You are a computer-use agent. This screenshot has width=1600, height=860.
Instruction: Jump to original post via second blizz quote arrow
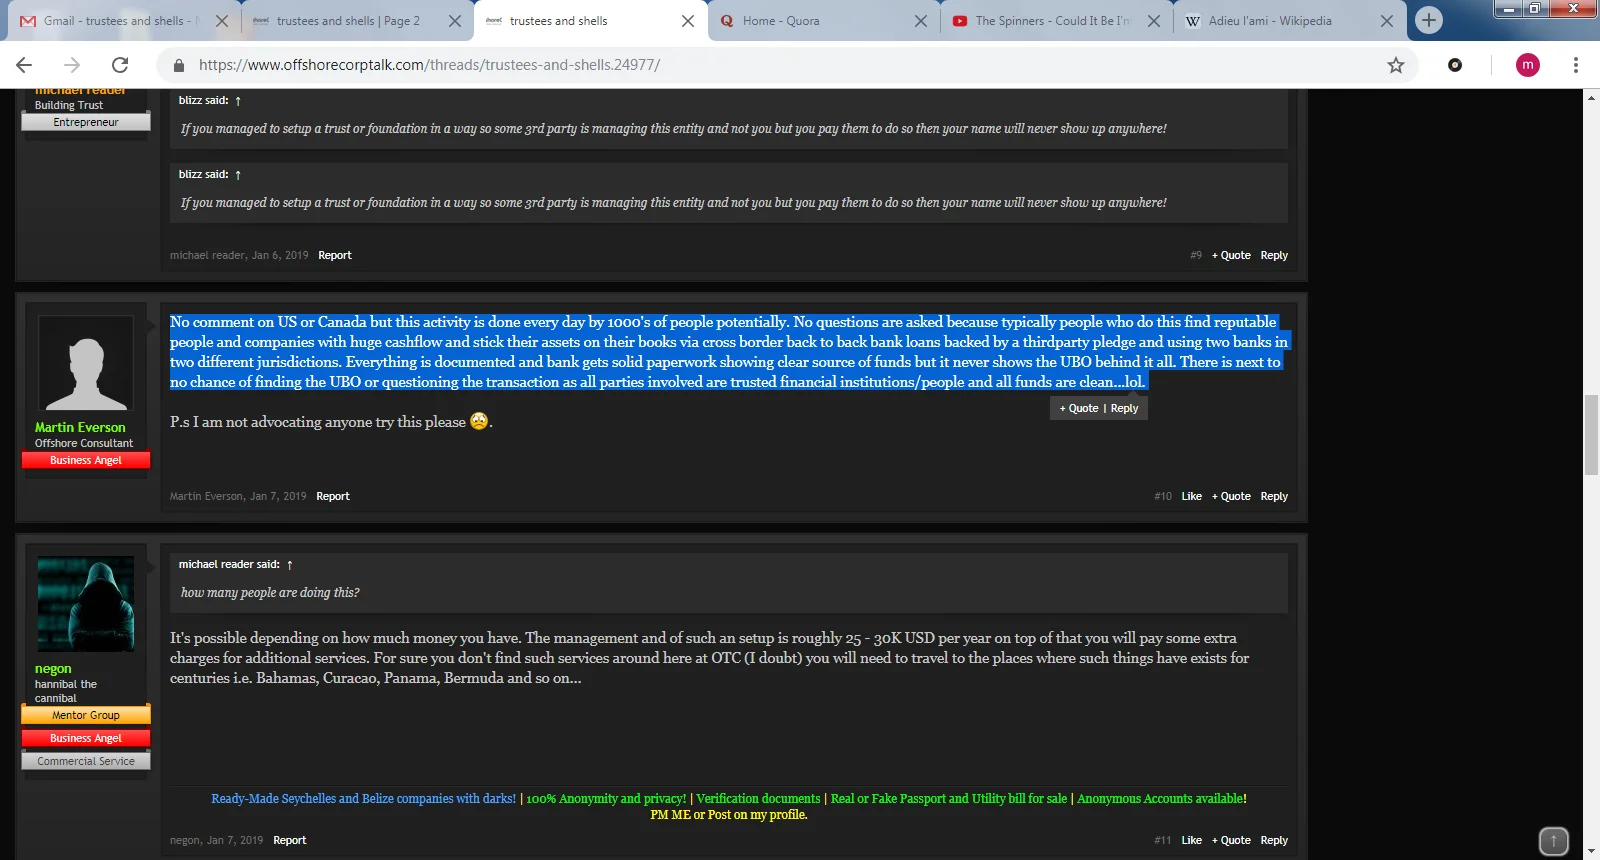click(x=238, y=175)
